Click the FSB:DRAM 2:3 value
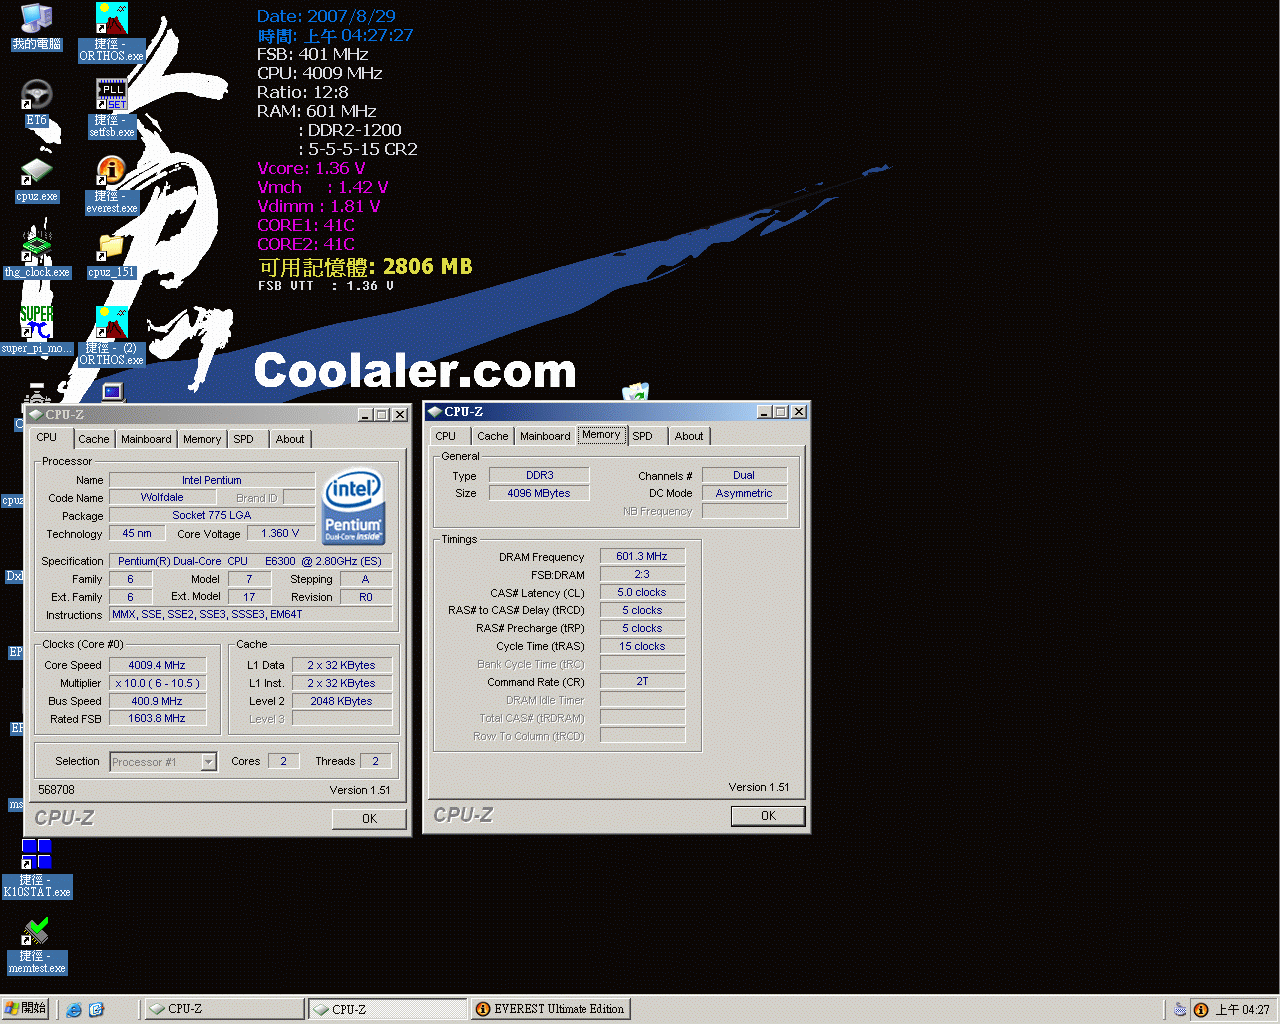The image size is (1280, 1024). 642,574
